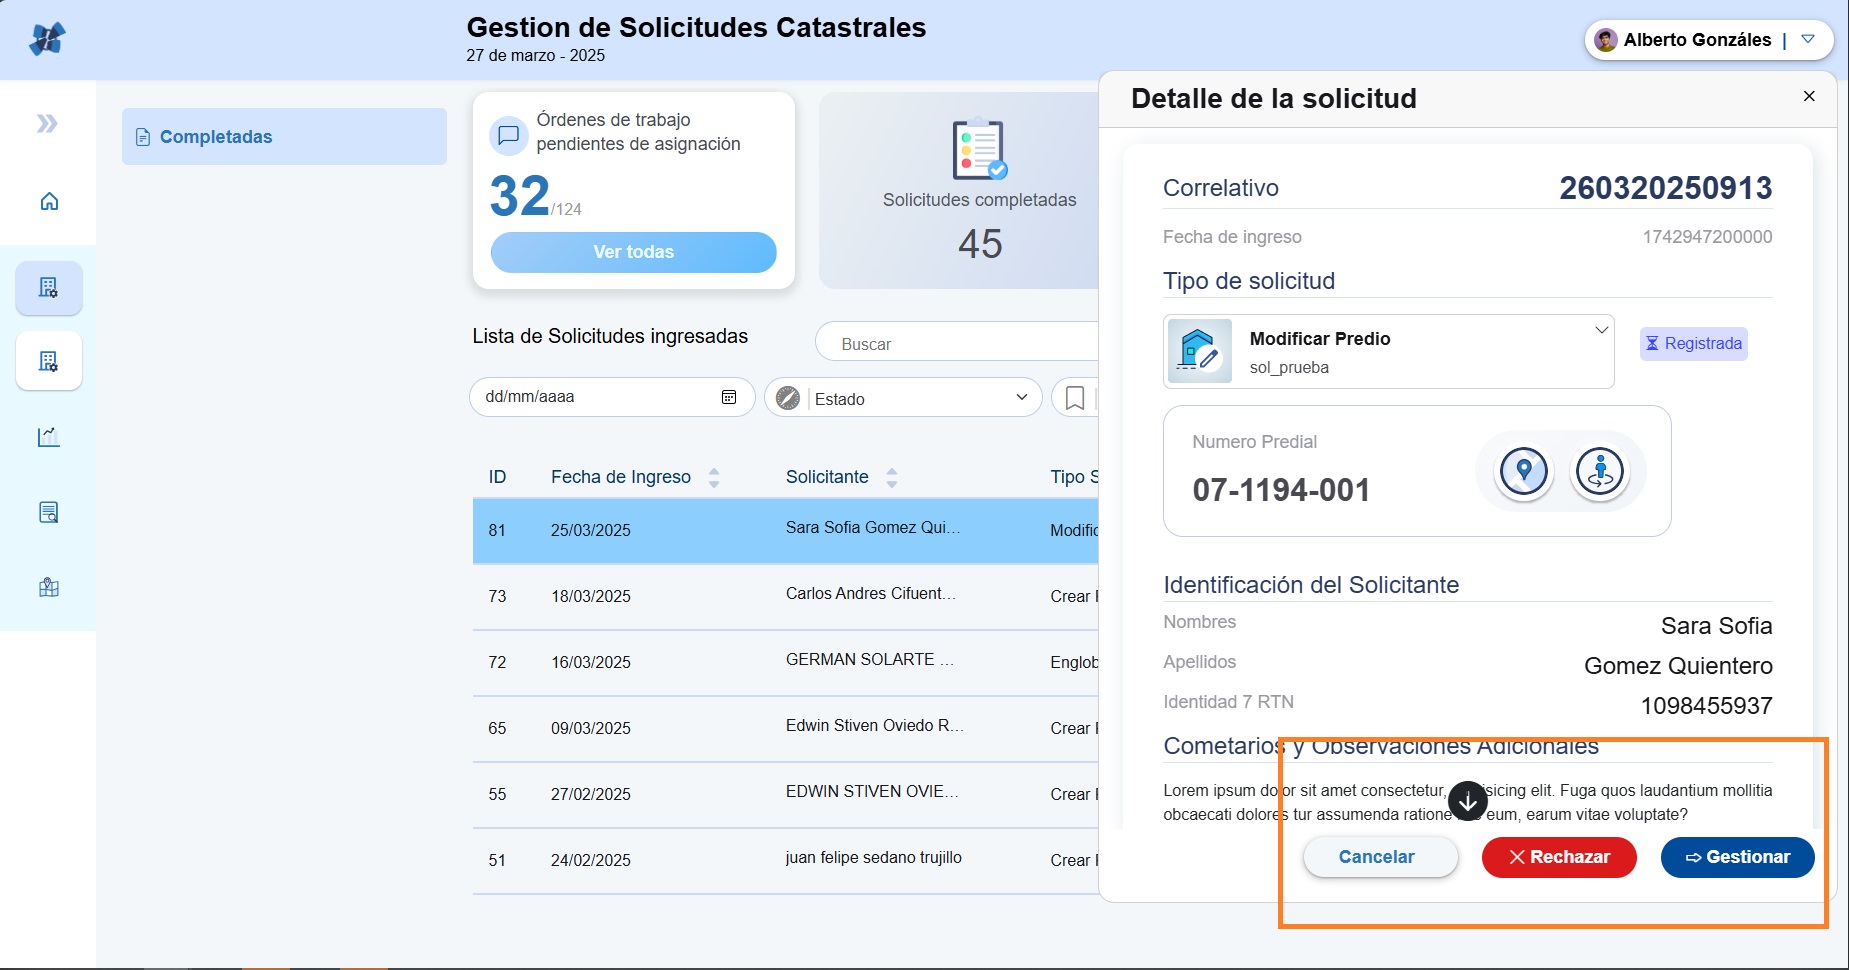Click the map pin location icon
Image resolution: width=1849 pixels, height=970 pixels.
tap(1523, 471)
